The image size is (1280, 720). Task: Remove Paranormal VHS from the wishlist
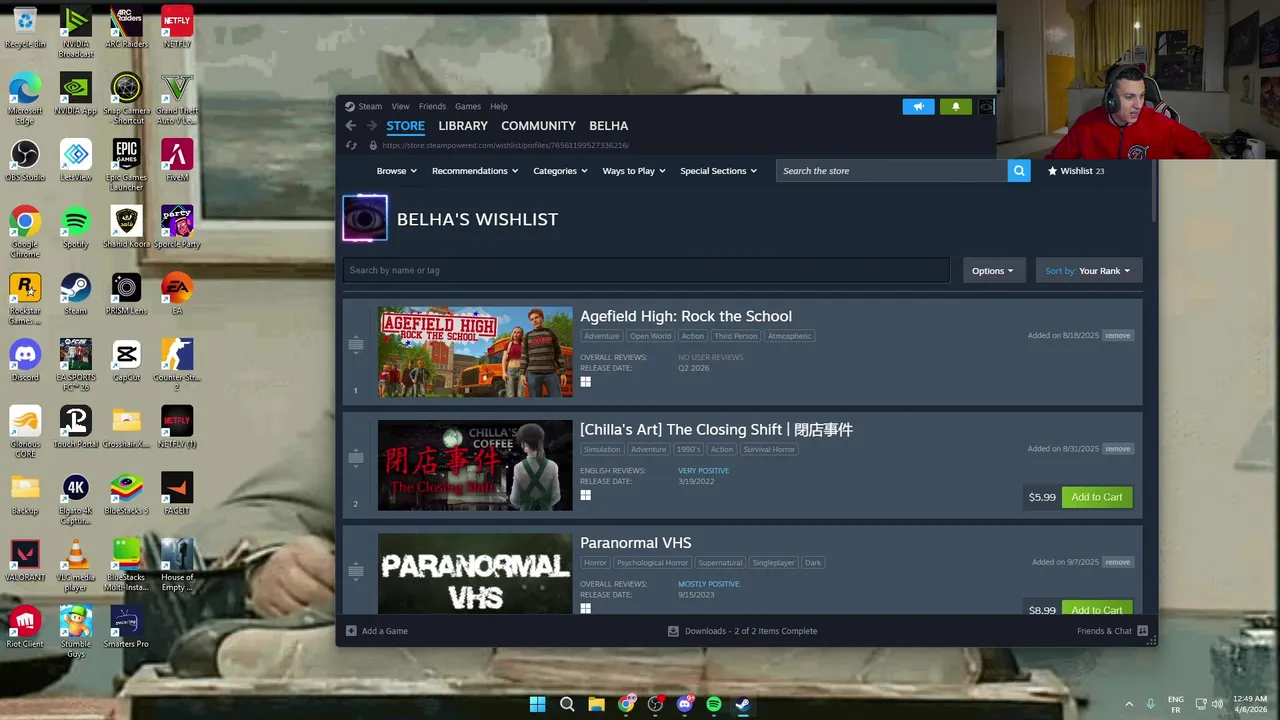[1118, 562]
